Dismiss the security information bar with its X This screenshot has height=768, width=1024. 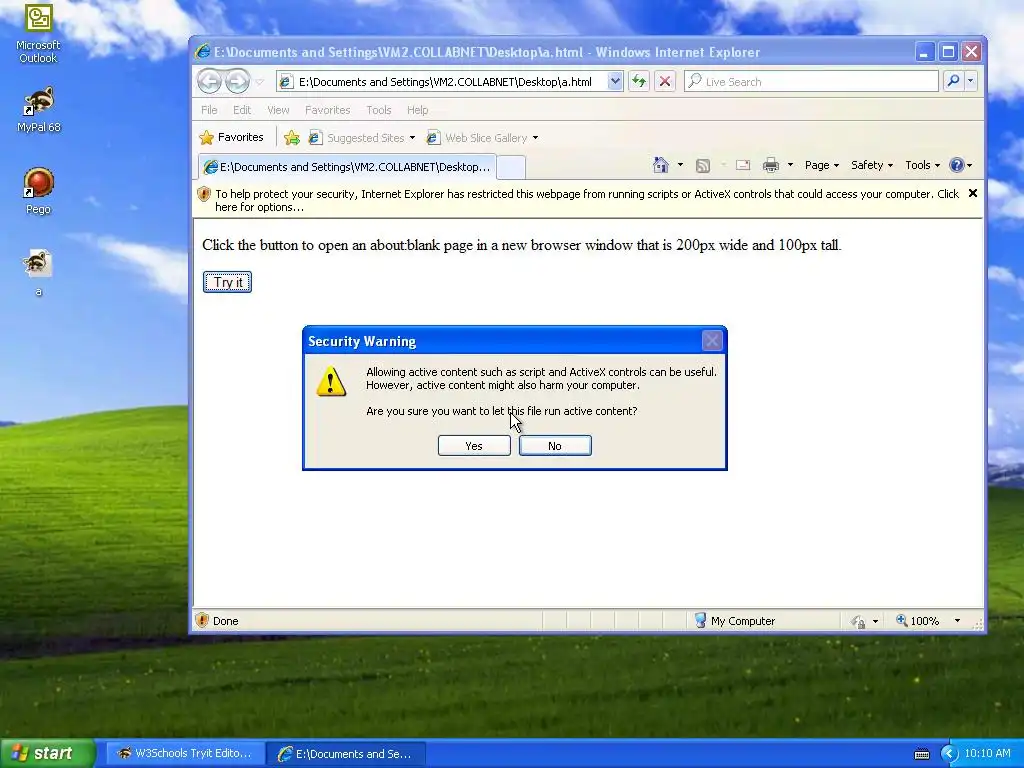click(x=972, y=193)
